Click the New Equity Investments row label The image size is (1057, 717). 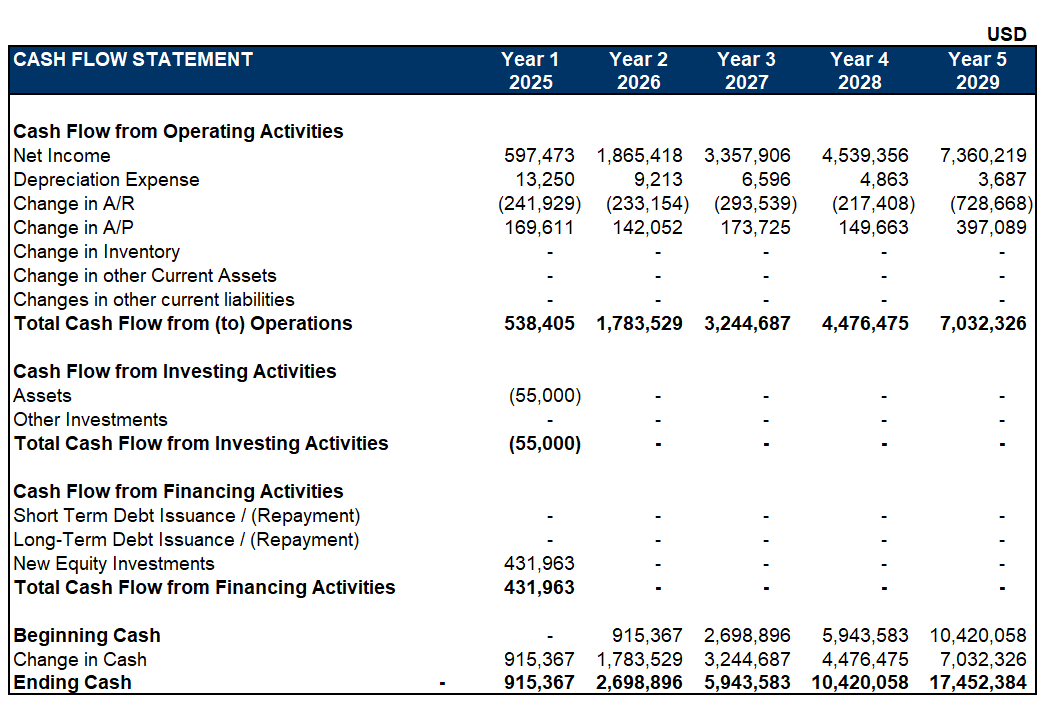pos(114,564)
